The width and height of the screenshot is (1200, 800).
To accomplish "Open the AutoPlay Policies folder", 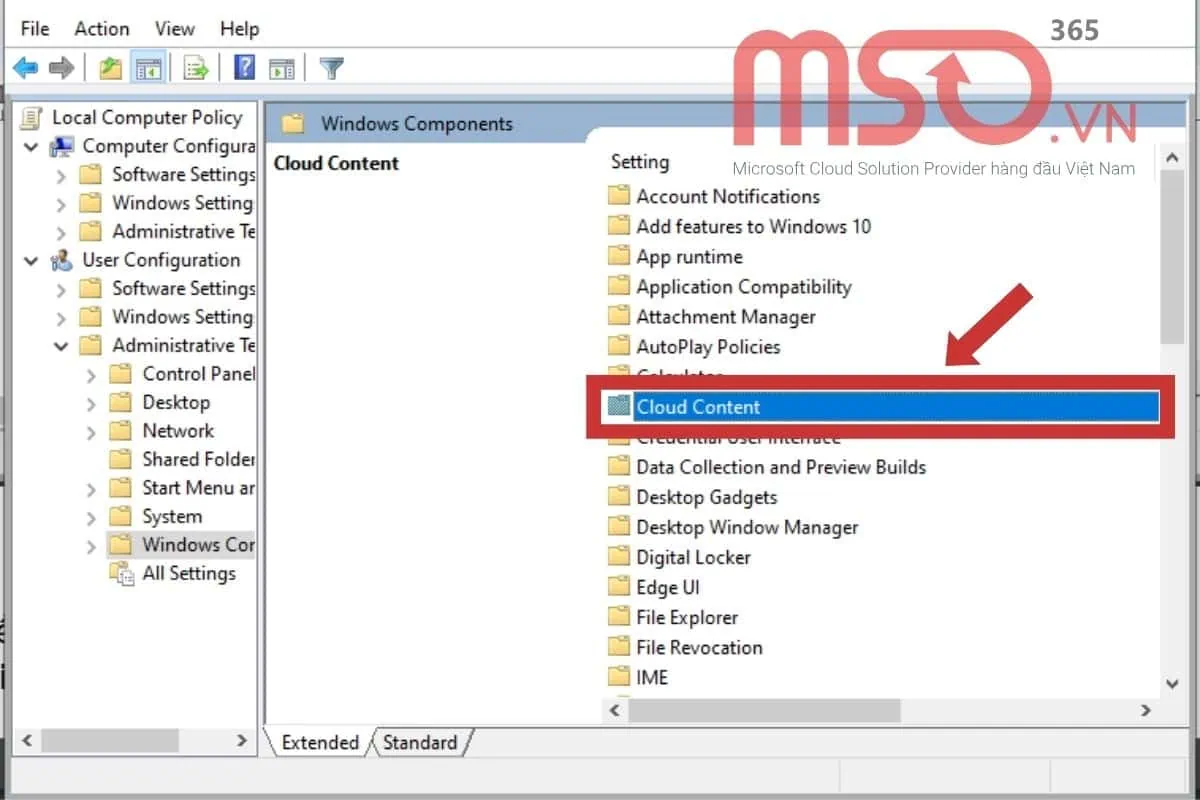I will pos(706,346).
